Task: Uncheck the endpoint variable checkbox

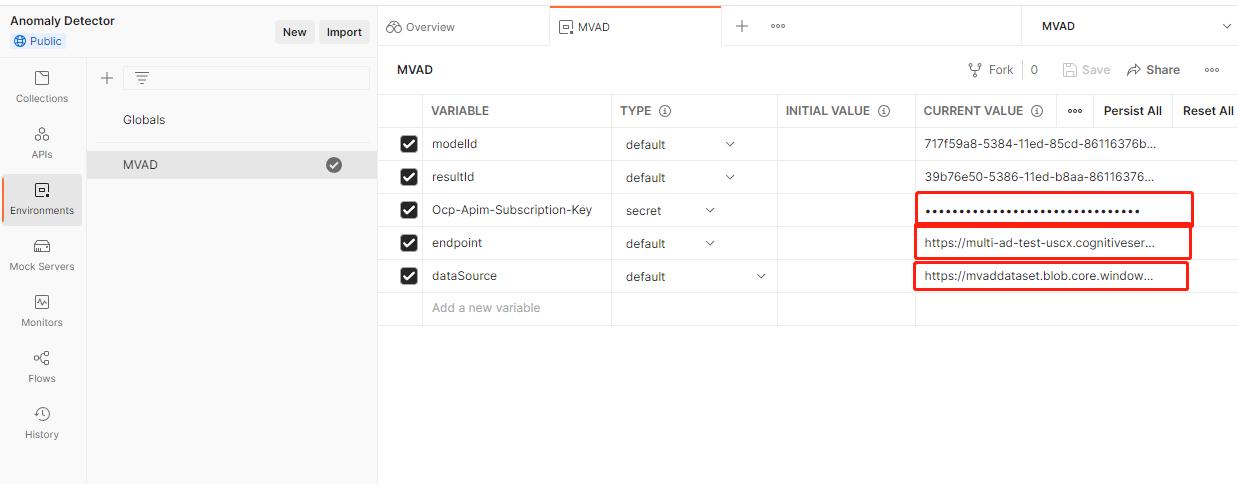Action: pos(409,243)
